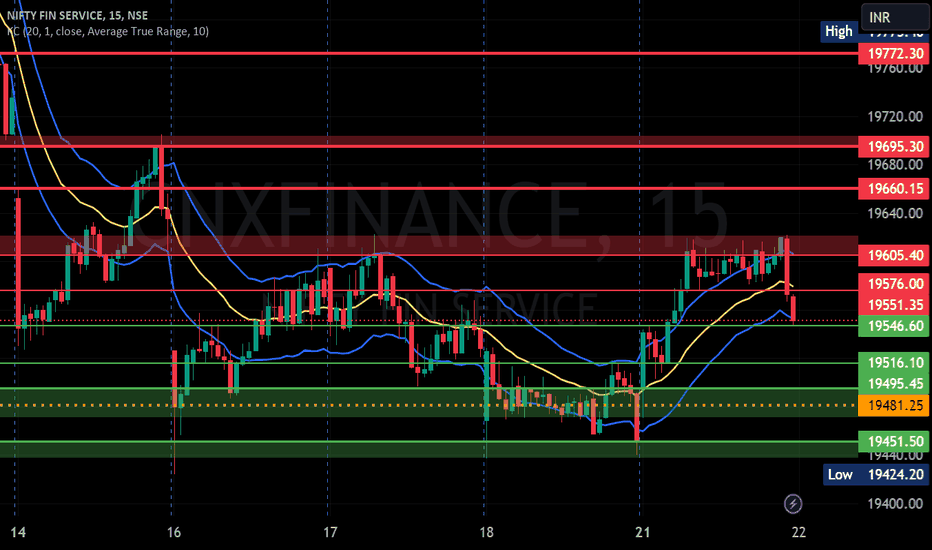The height and width of the screenshot is (550, 932).
Task: Click the 19640.00 price scale value
Action: (x=895, y=213)
